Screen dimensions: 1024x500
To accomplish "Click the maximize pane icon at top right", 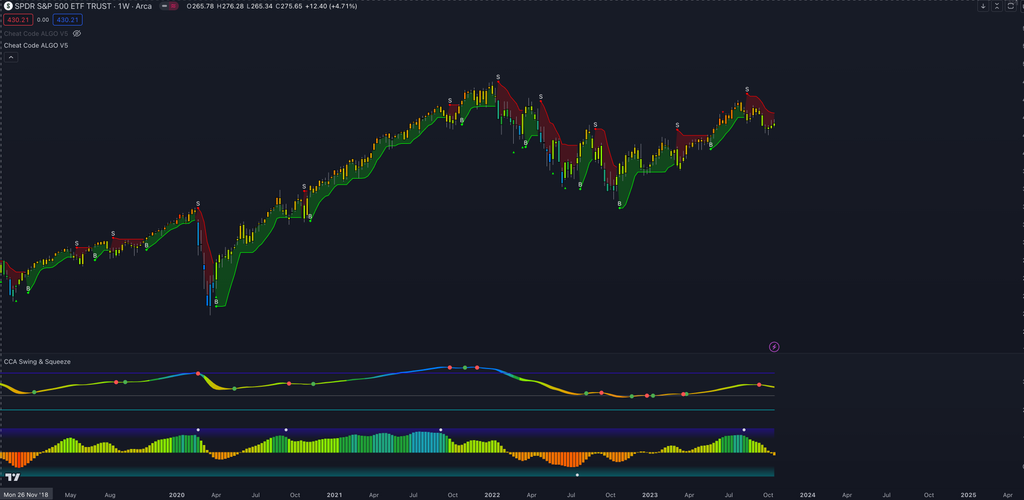I will coord(1012,7).
